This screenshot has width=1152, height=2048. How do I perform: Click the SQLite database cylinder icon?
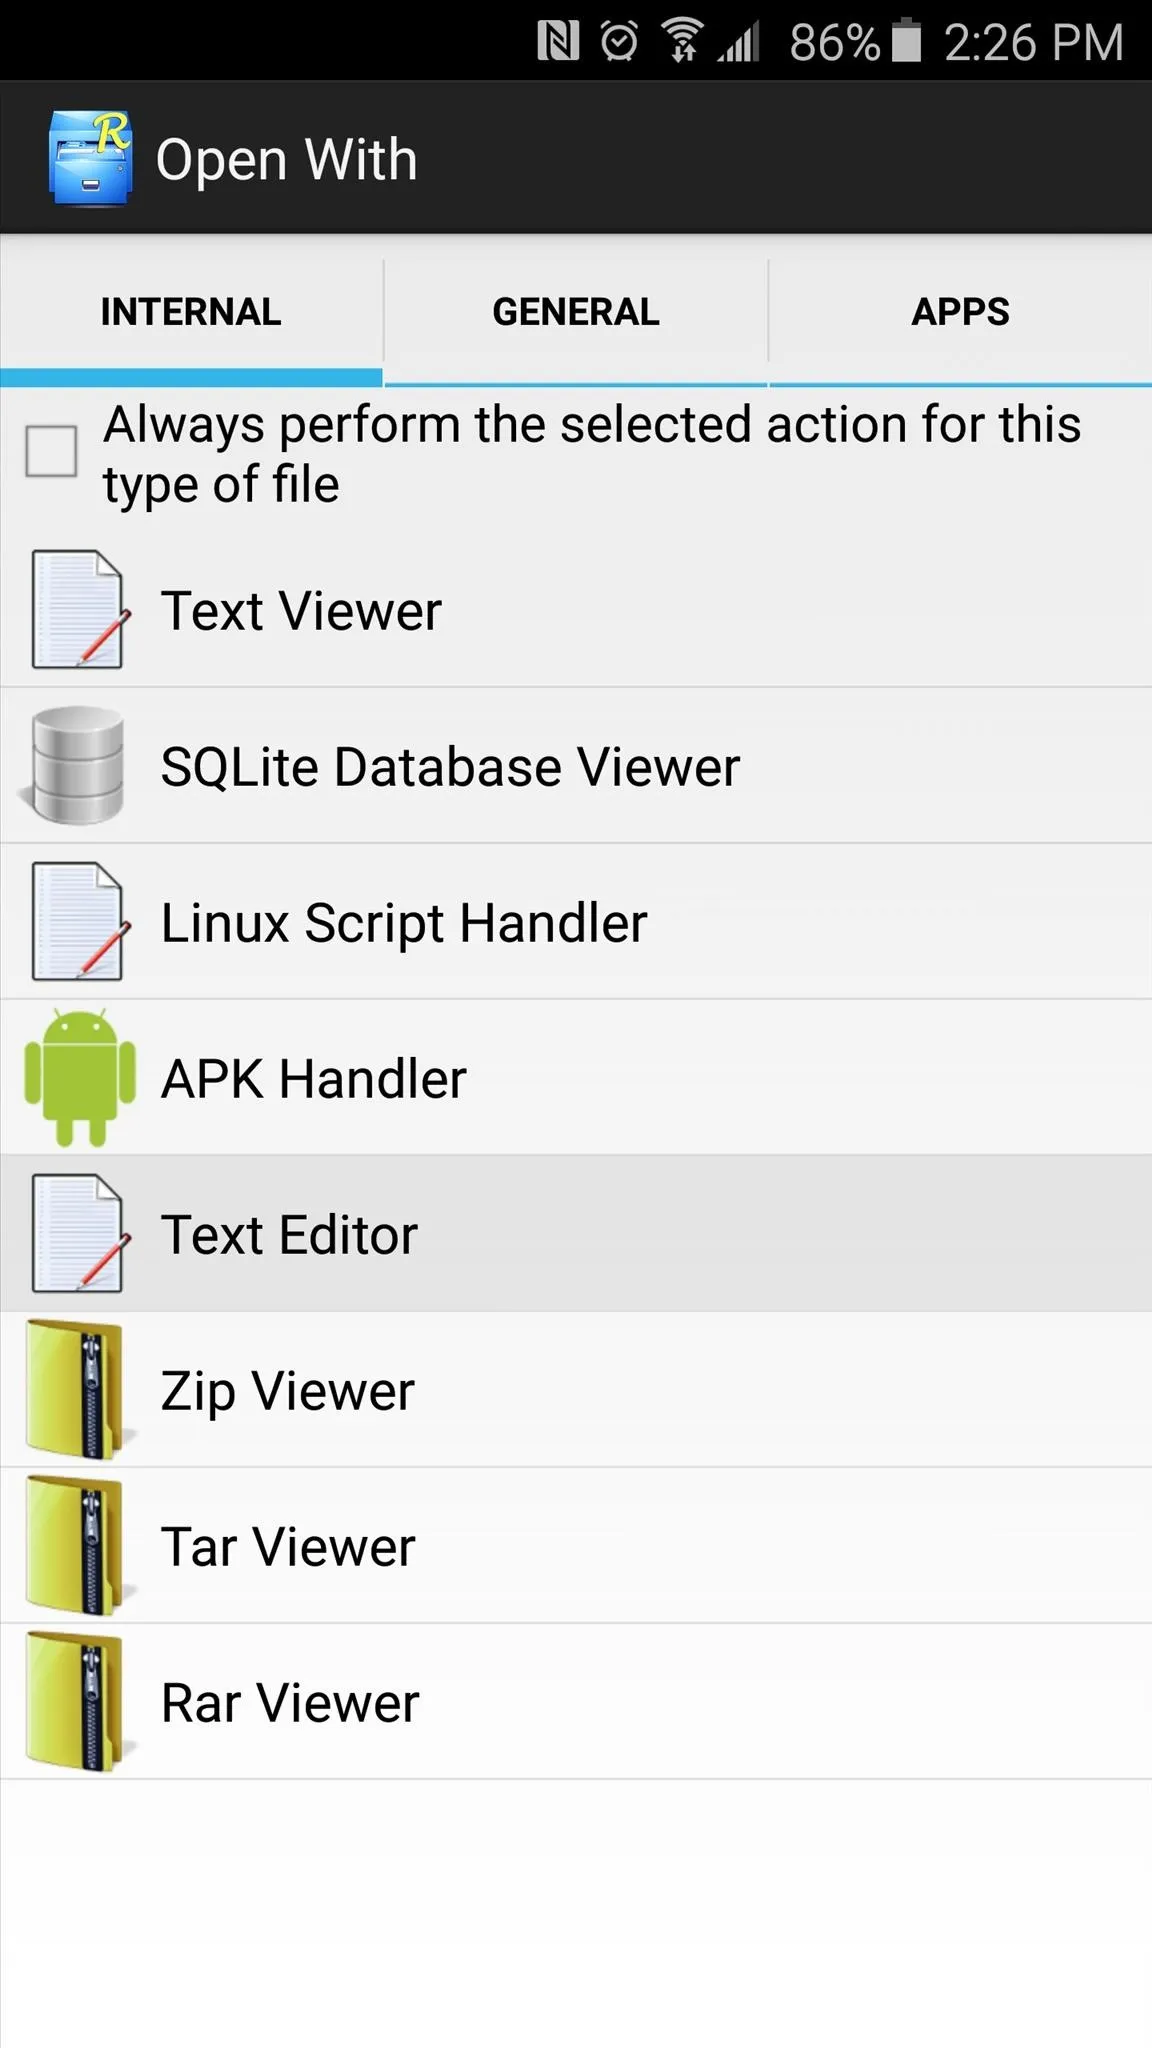[x=75, y=766]
